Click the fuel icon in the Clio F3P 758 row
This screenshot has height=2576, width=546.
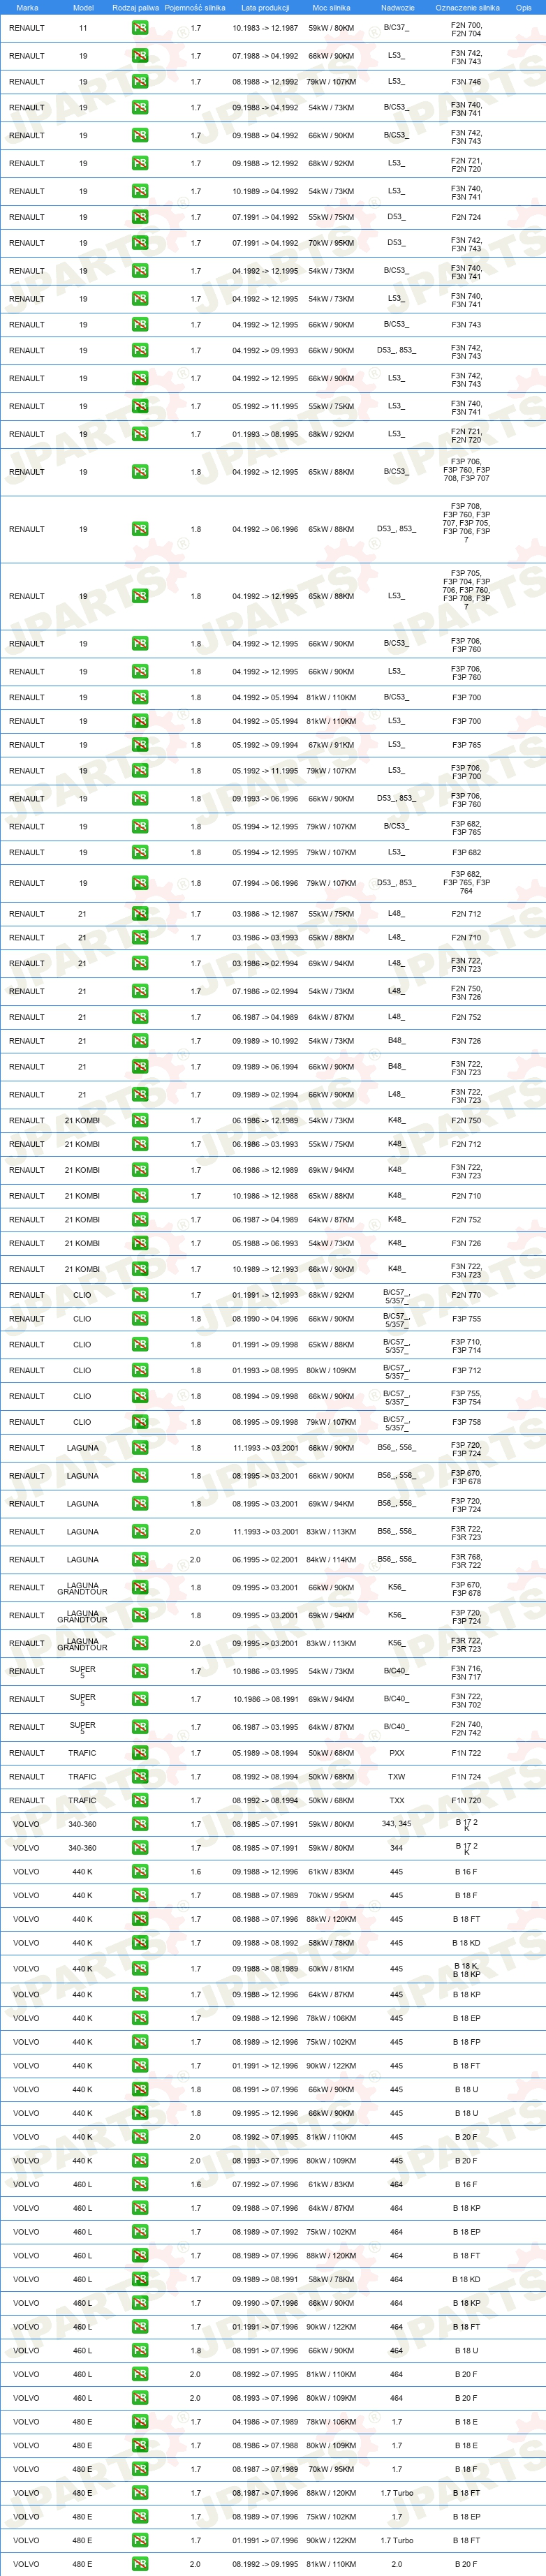(140, 1422)
